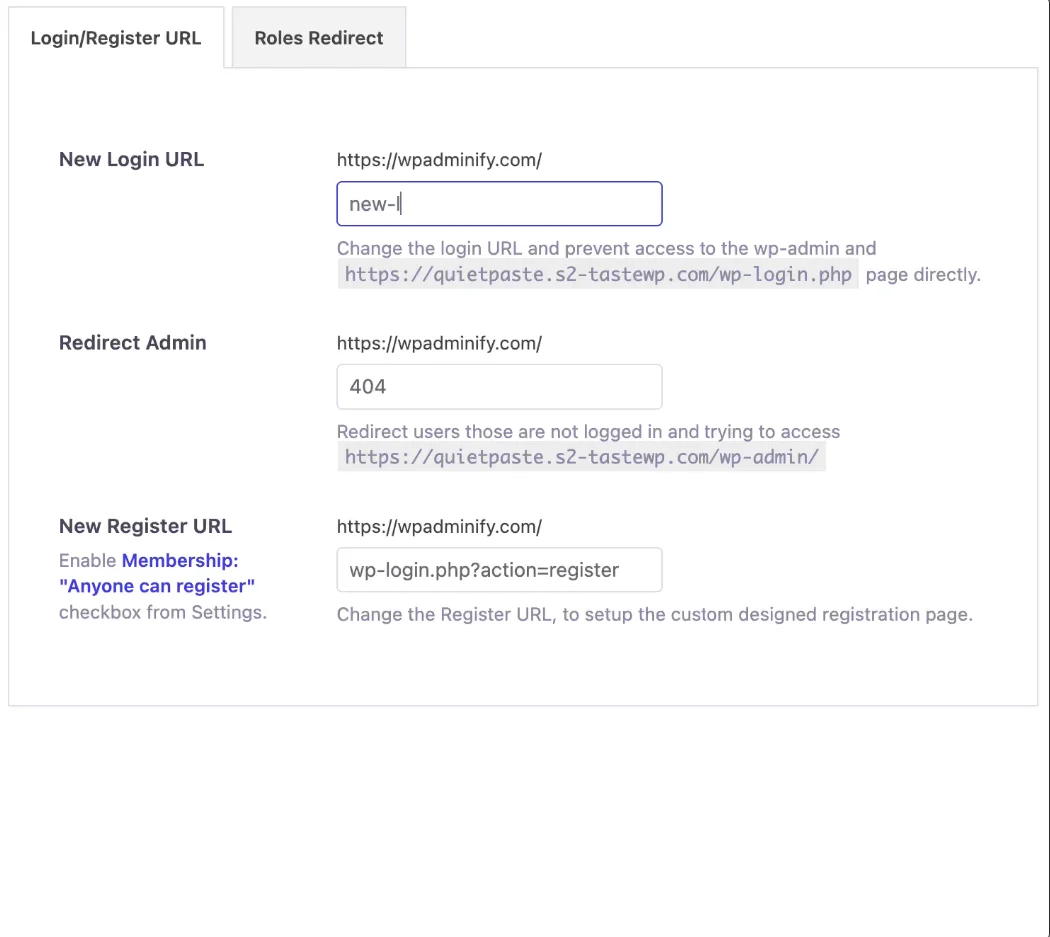Click the New Login URL label

pos(131,159)
